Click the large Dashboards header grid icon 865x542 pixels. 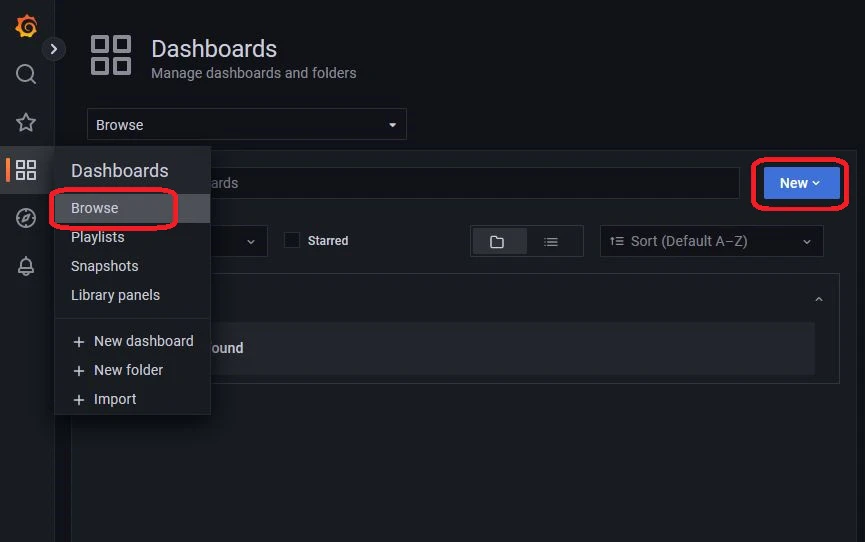click(111, 55)
